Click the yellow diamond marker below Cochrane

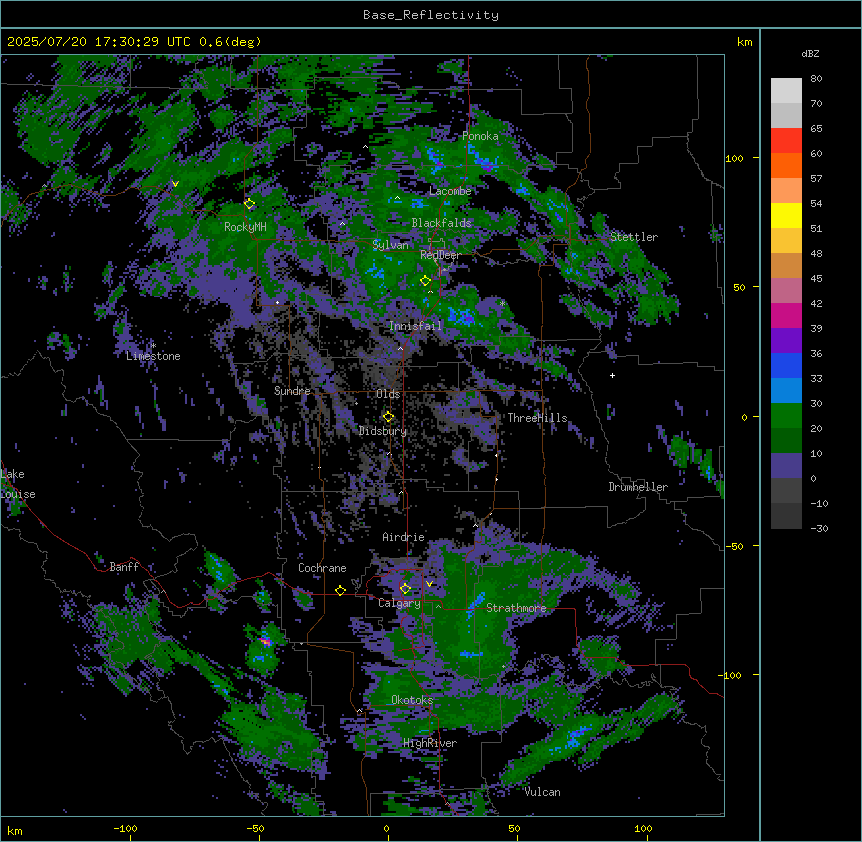(x=341, y=590)
